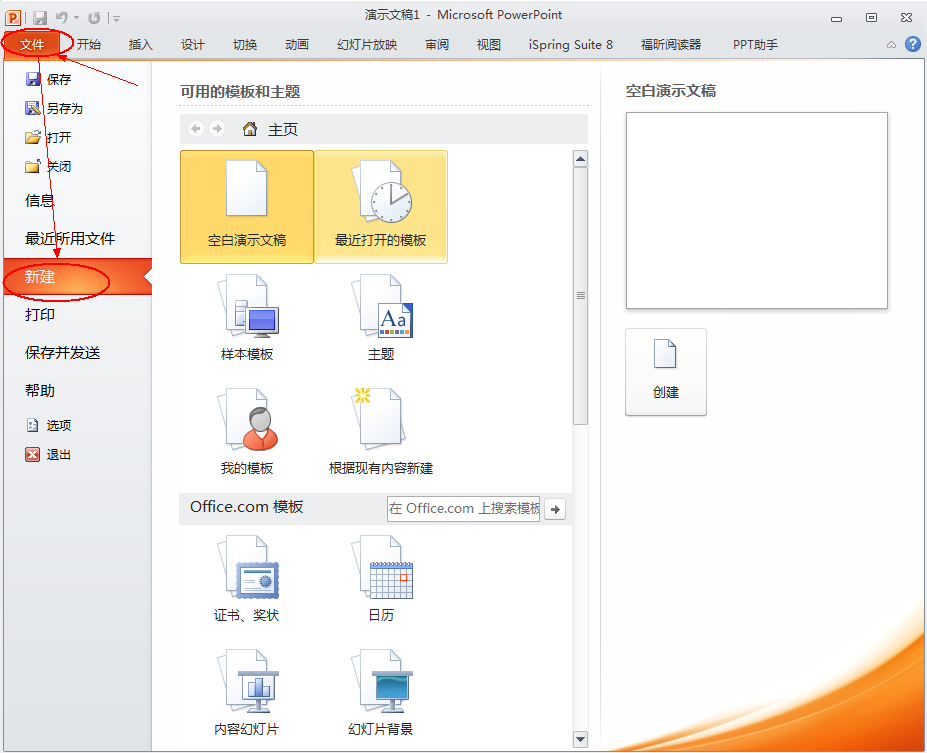This screenshot has height=753, width=927.
Task: Switch to the 视图 ribbon tab
Action: click(489, 44)
